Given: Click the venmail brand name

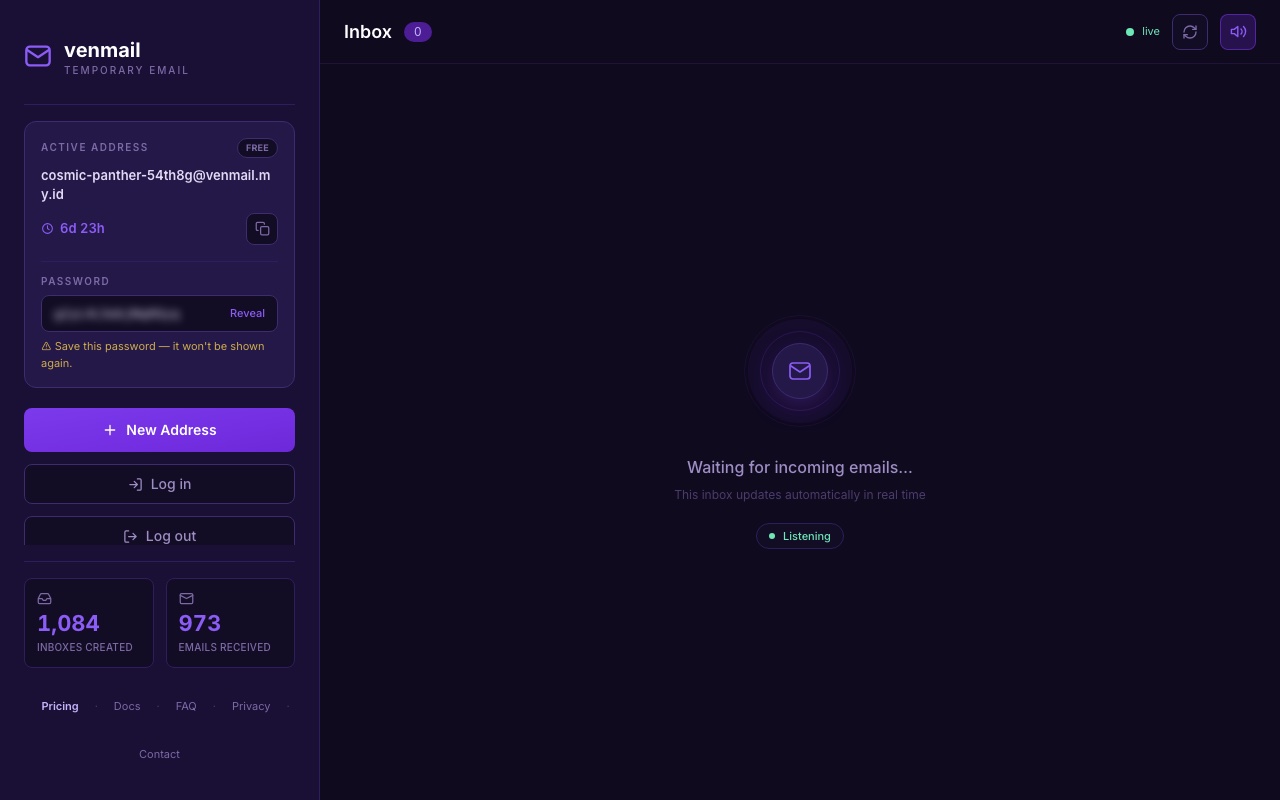Looking at the screenshot, I should [102, 50].
